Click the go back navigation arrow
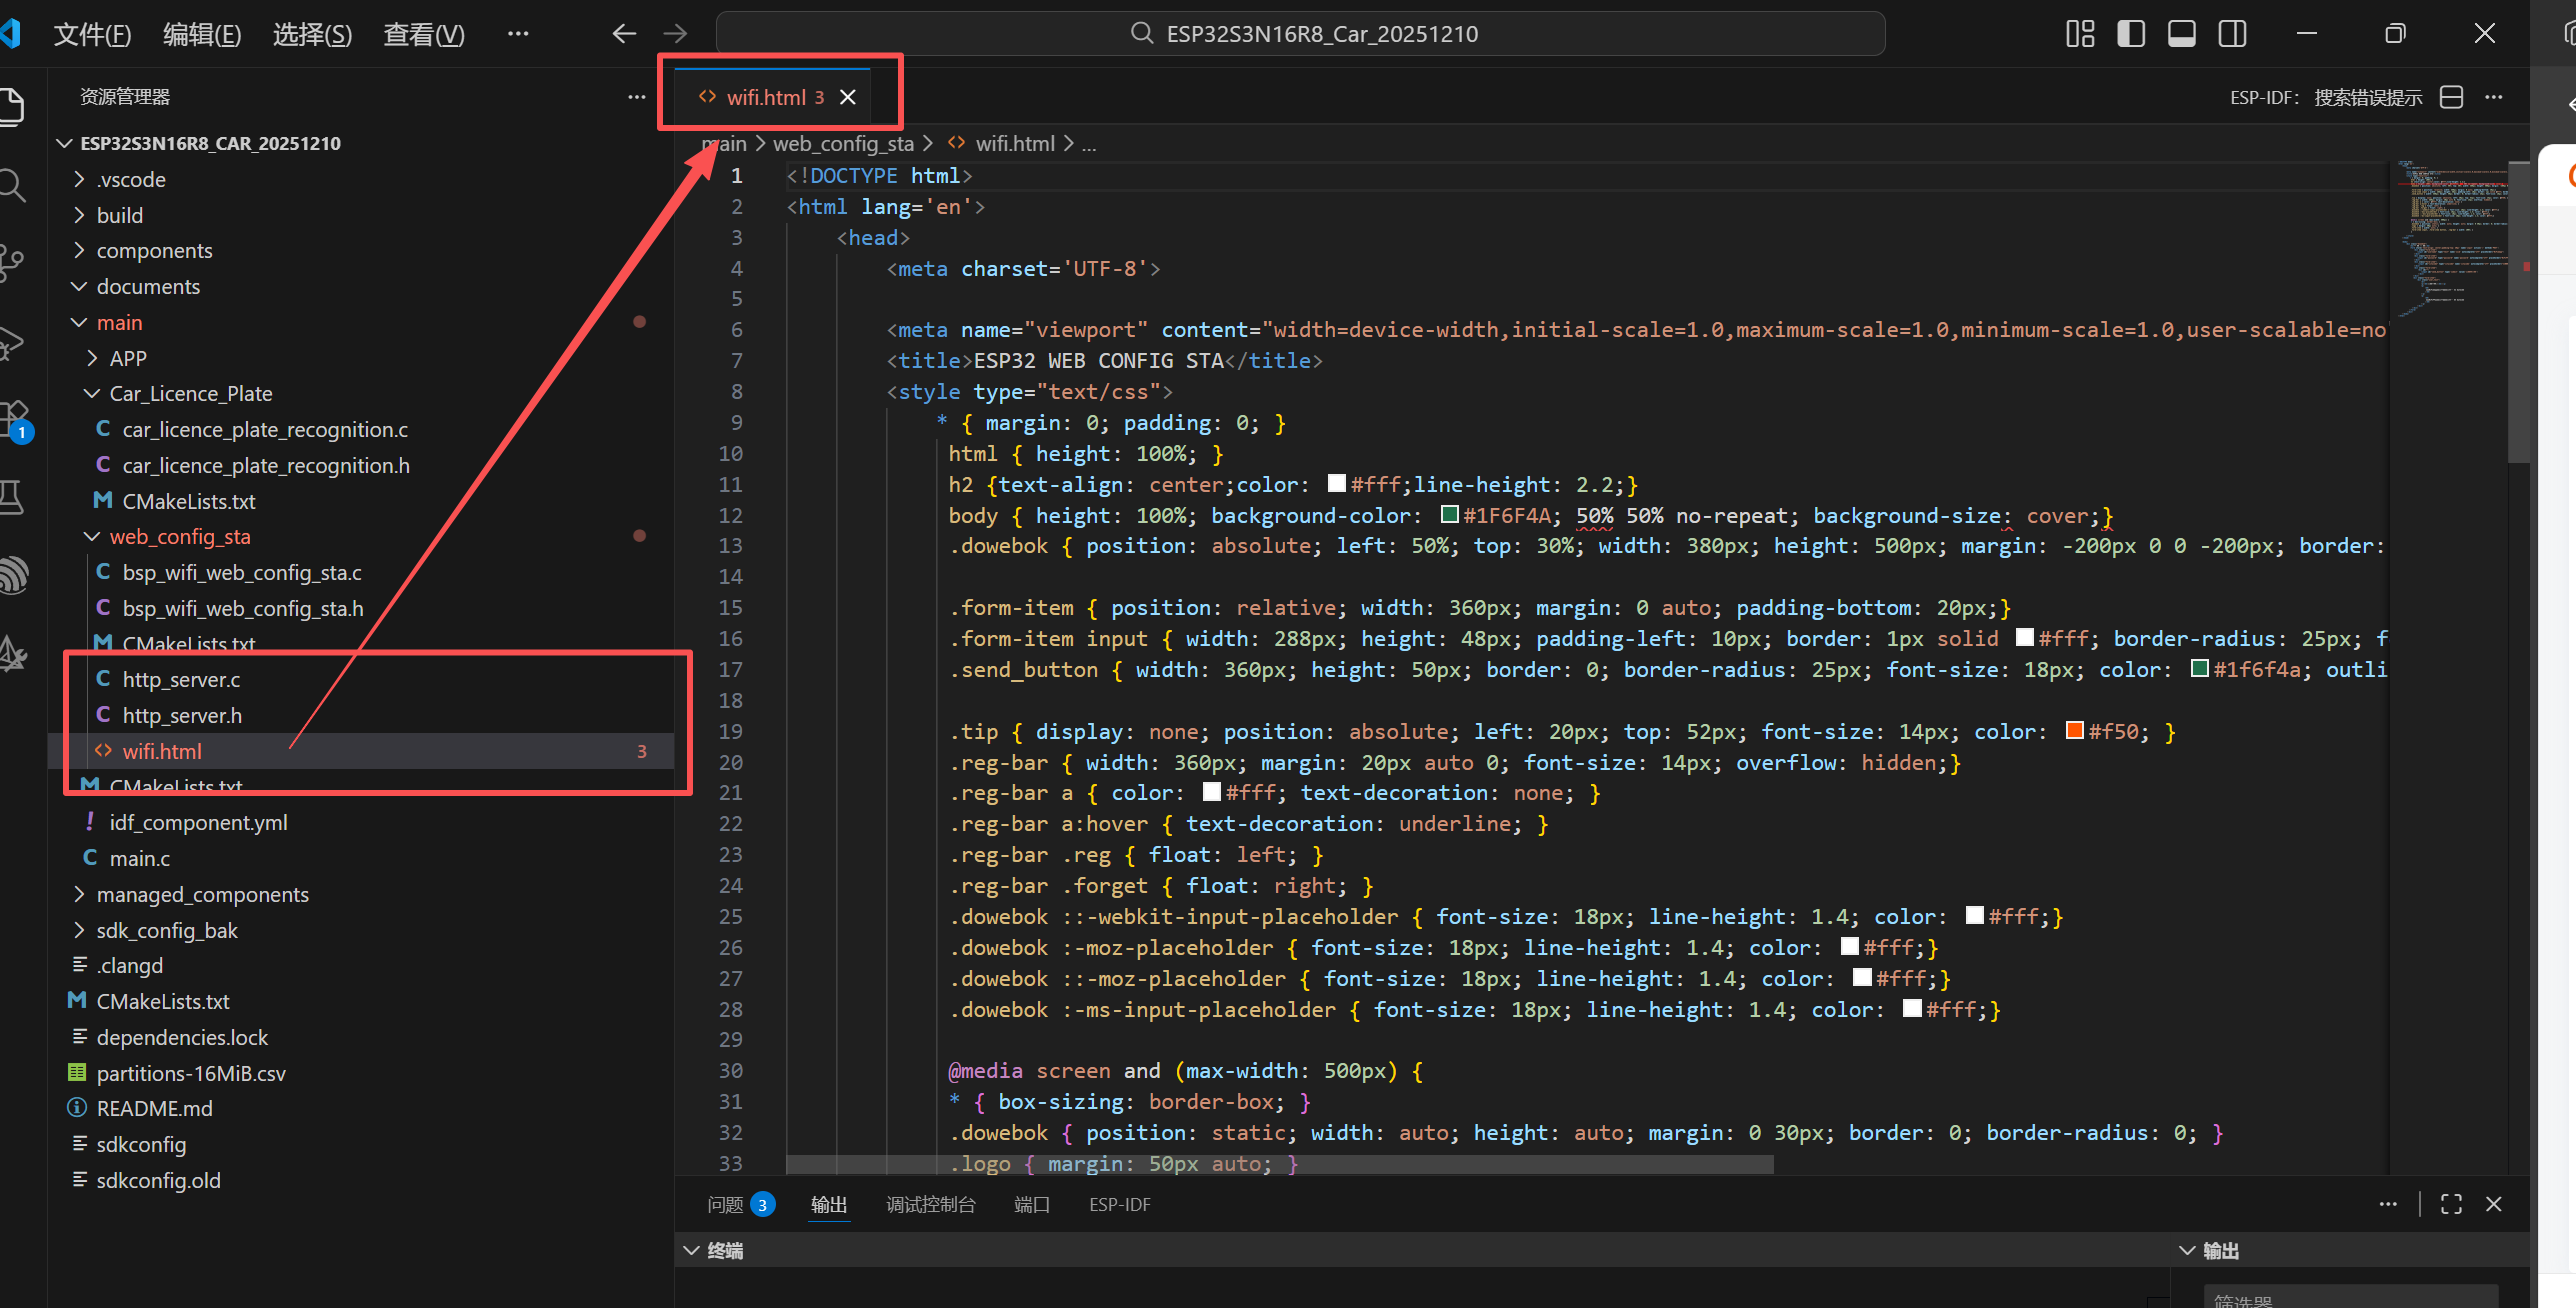The height and width of the screenshot is (1308, 2576). [x=624, y=34]
